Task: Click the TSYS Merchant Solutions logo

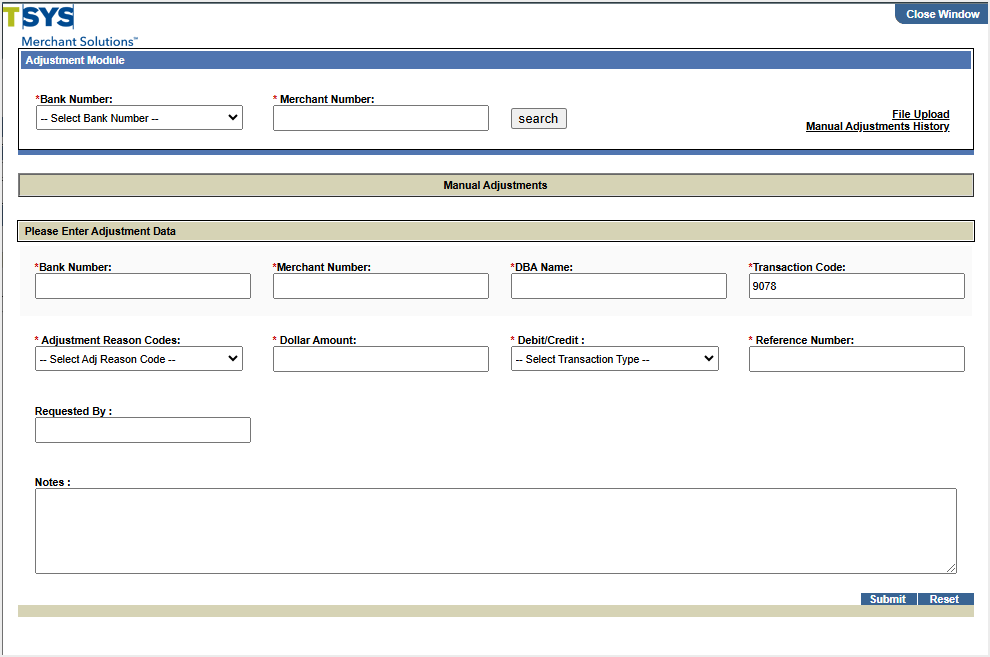Action: [x=69, y=26]
